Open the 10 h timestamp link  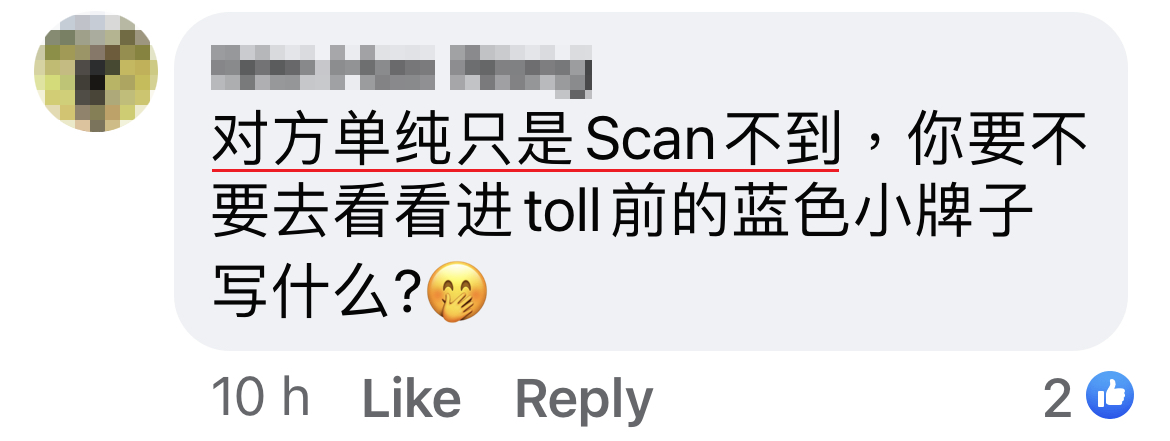[260, 398]
